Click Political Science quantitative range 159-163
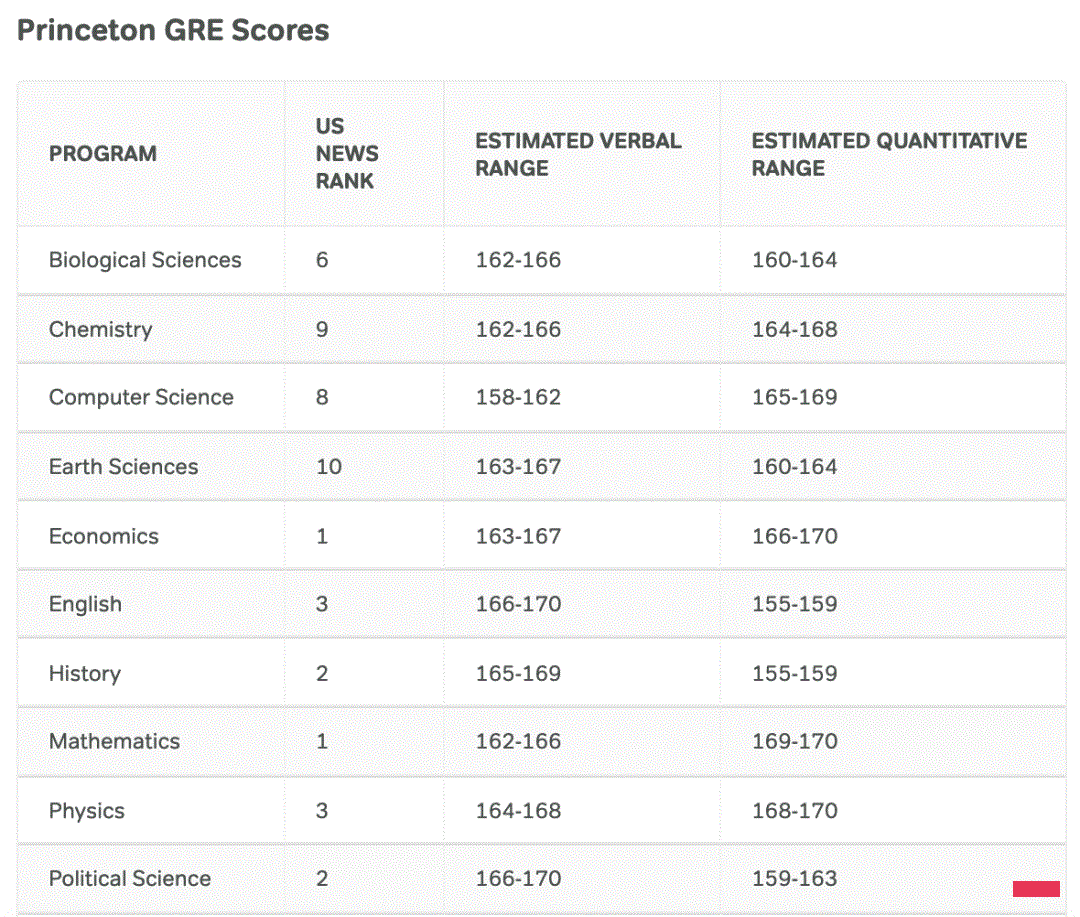This screenshot has height=917, width=1080. (x=794, y=878)
